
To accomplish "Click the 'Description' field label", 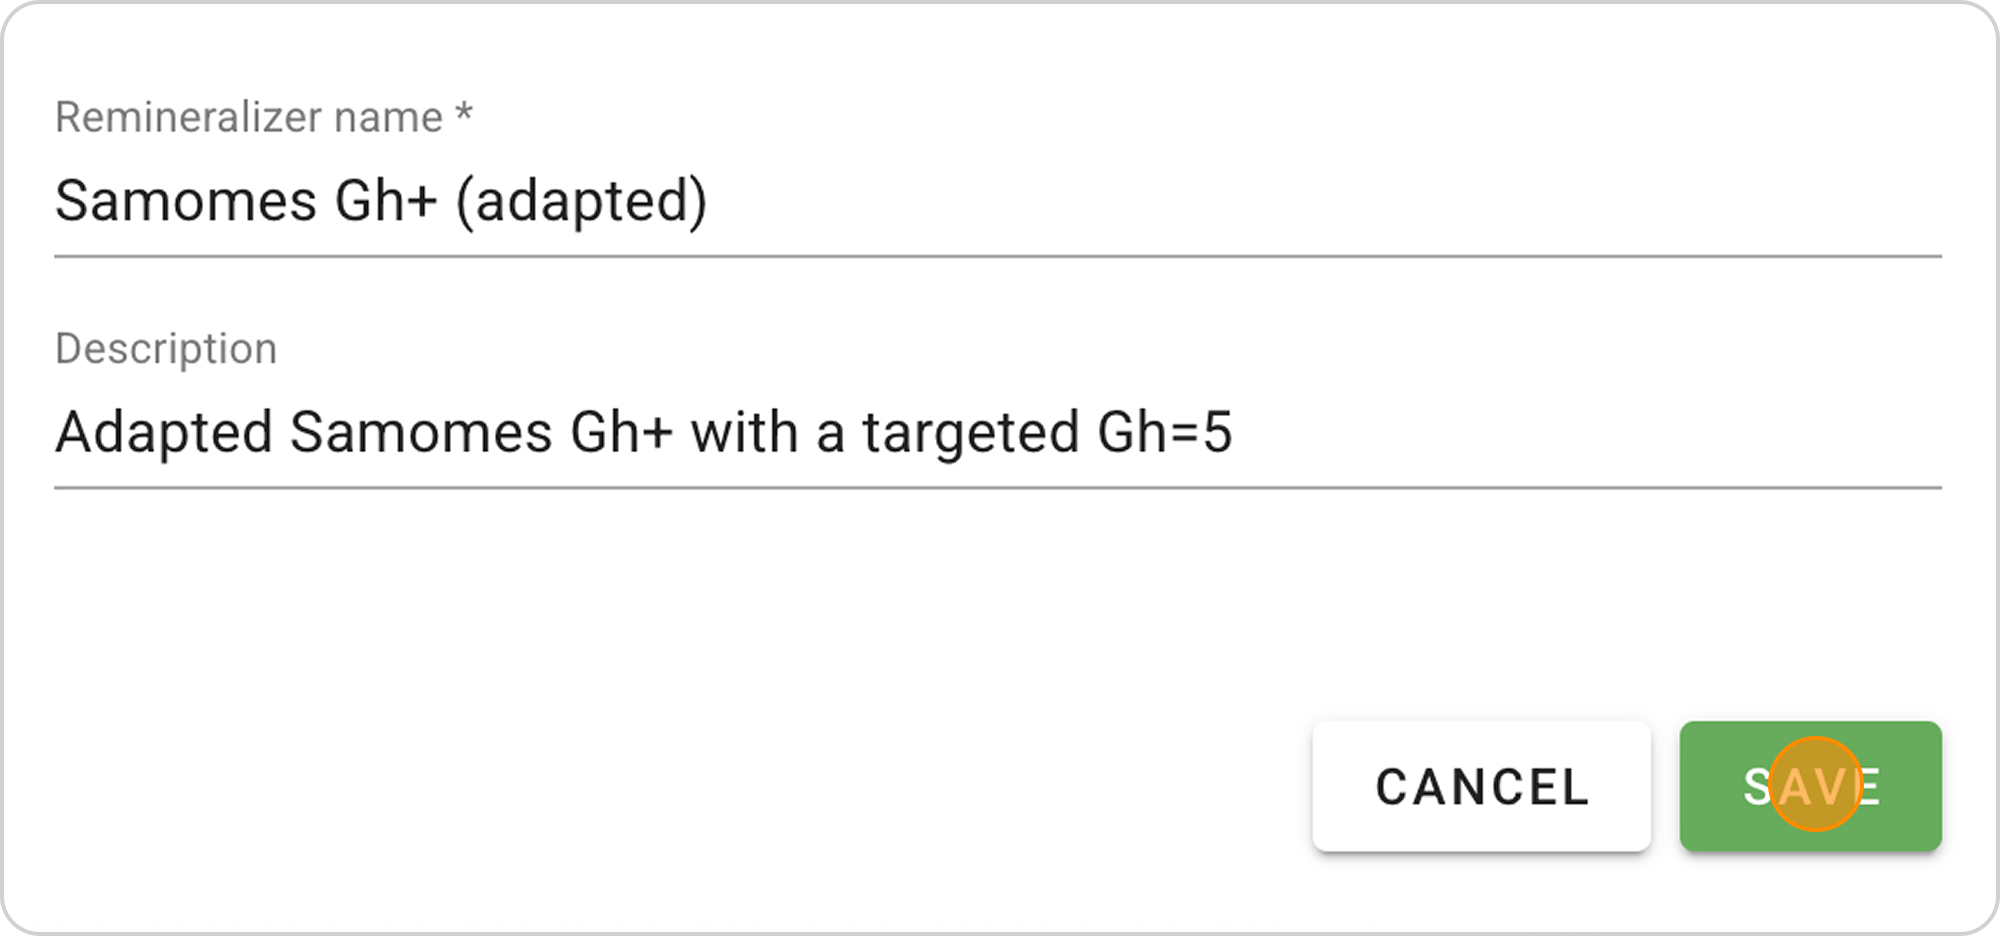I will click(x=166, y=349).
